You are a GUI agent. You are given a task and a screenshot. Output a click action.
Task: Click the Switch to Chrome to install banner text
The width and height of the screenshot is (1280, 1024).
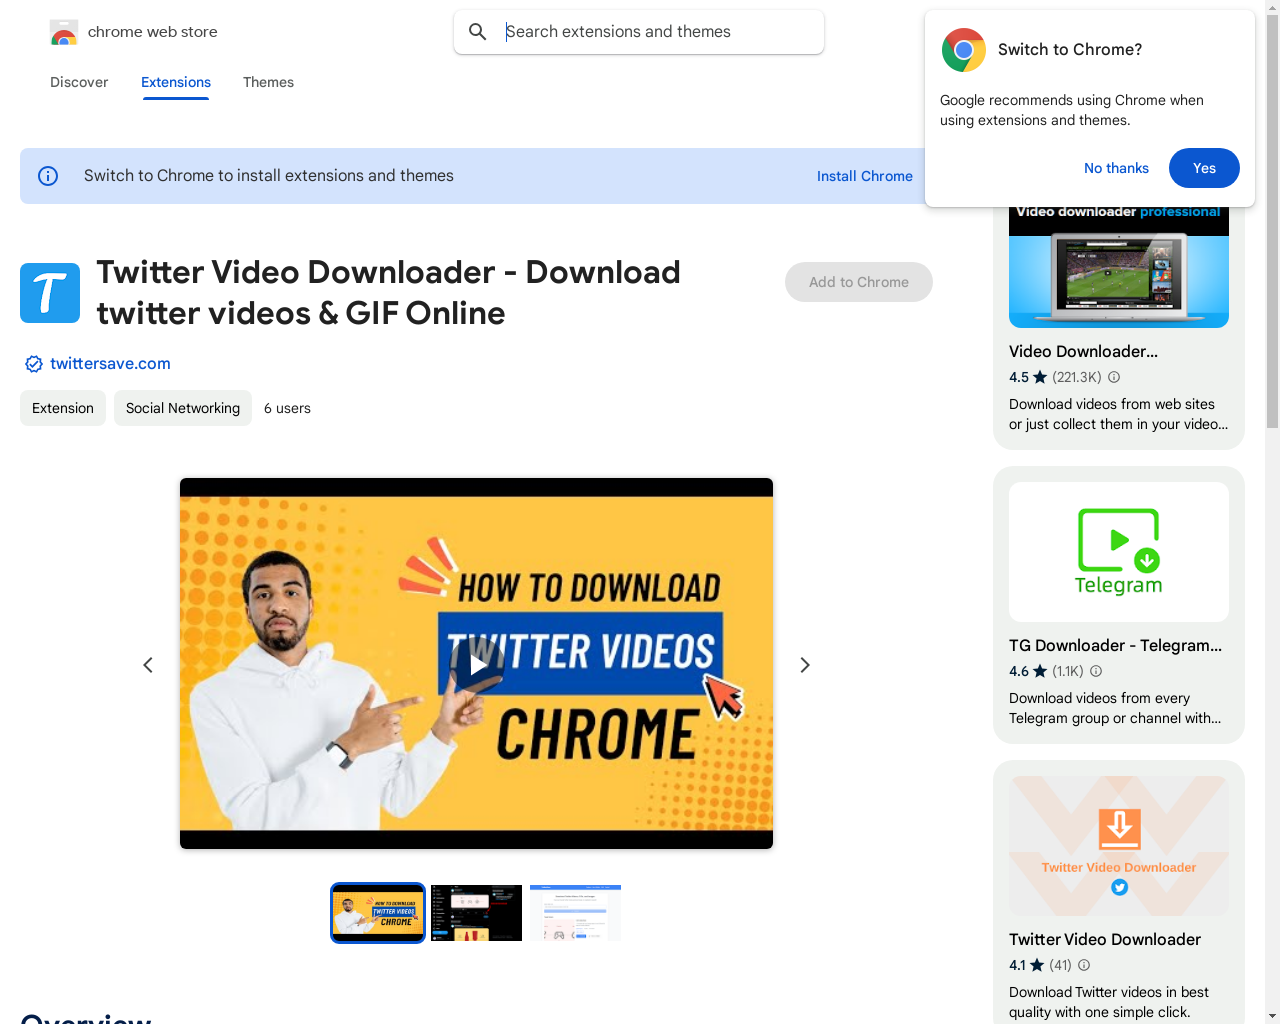click(269, 176)
